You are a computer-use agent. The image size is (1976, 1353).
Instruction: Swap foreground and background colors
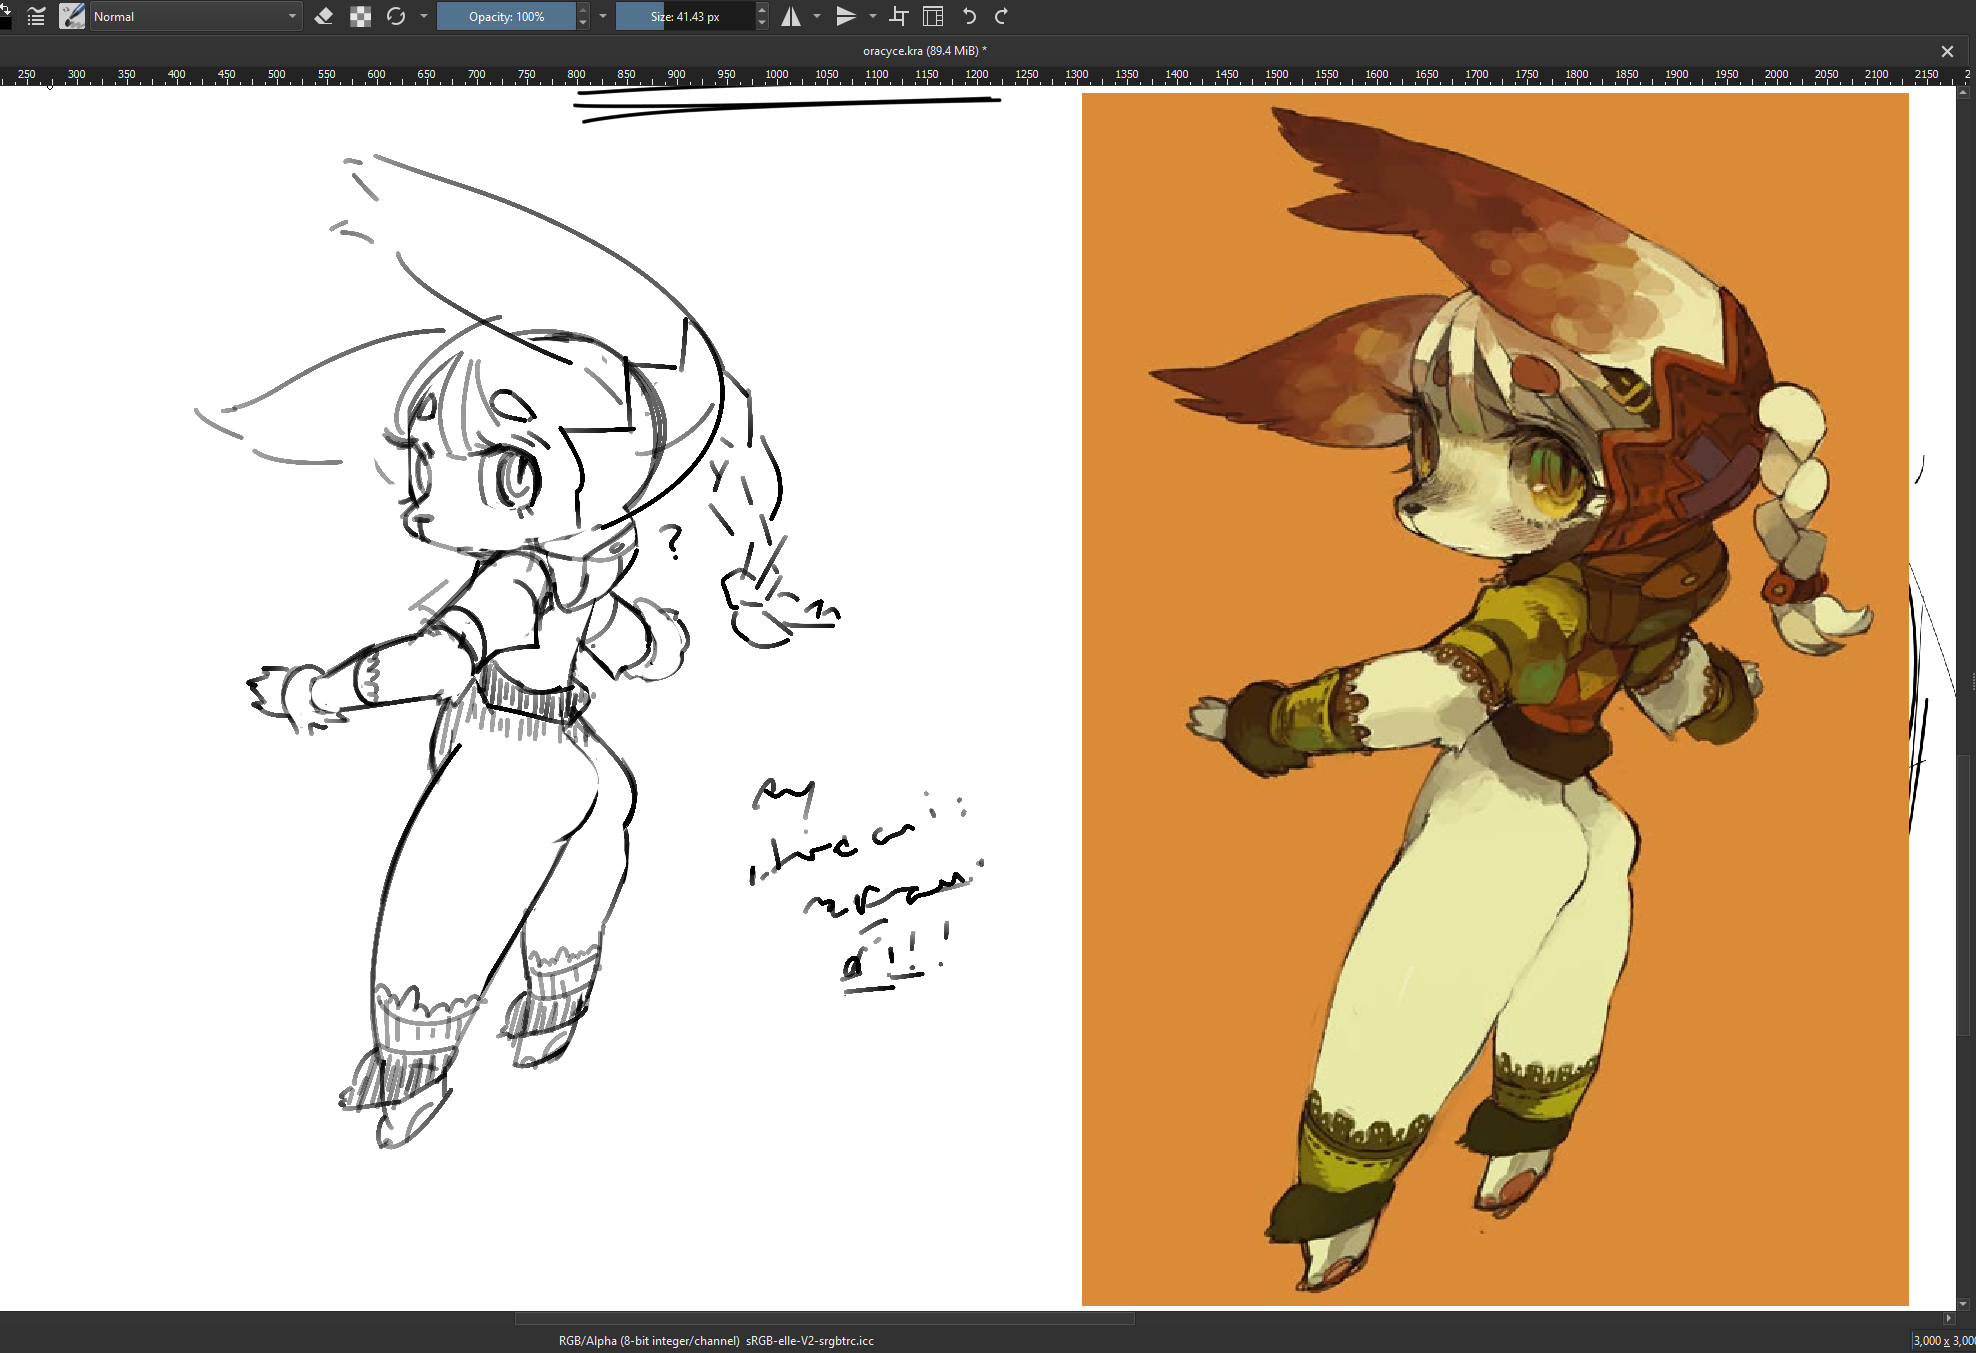tap(6, 10)
